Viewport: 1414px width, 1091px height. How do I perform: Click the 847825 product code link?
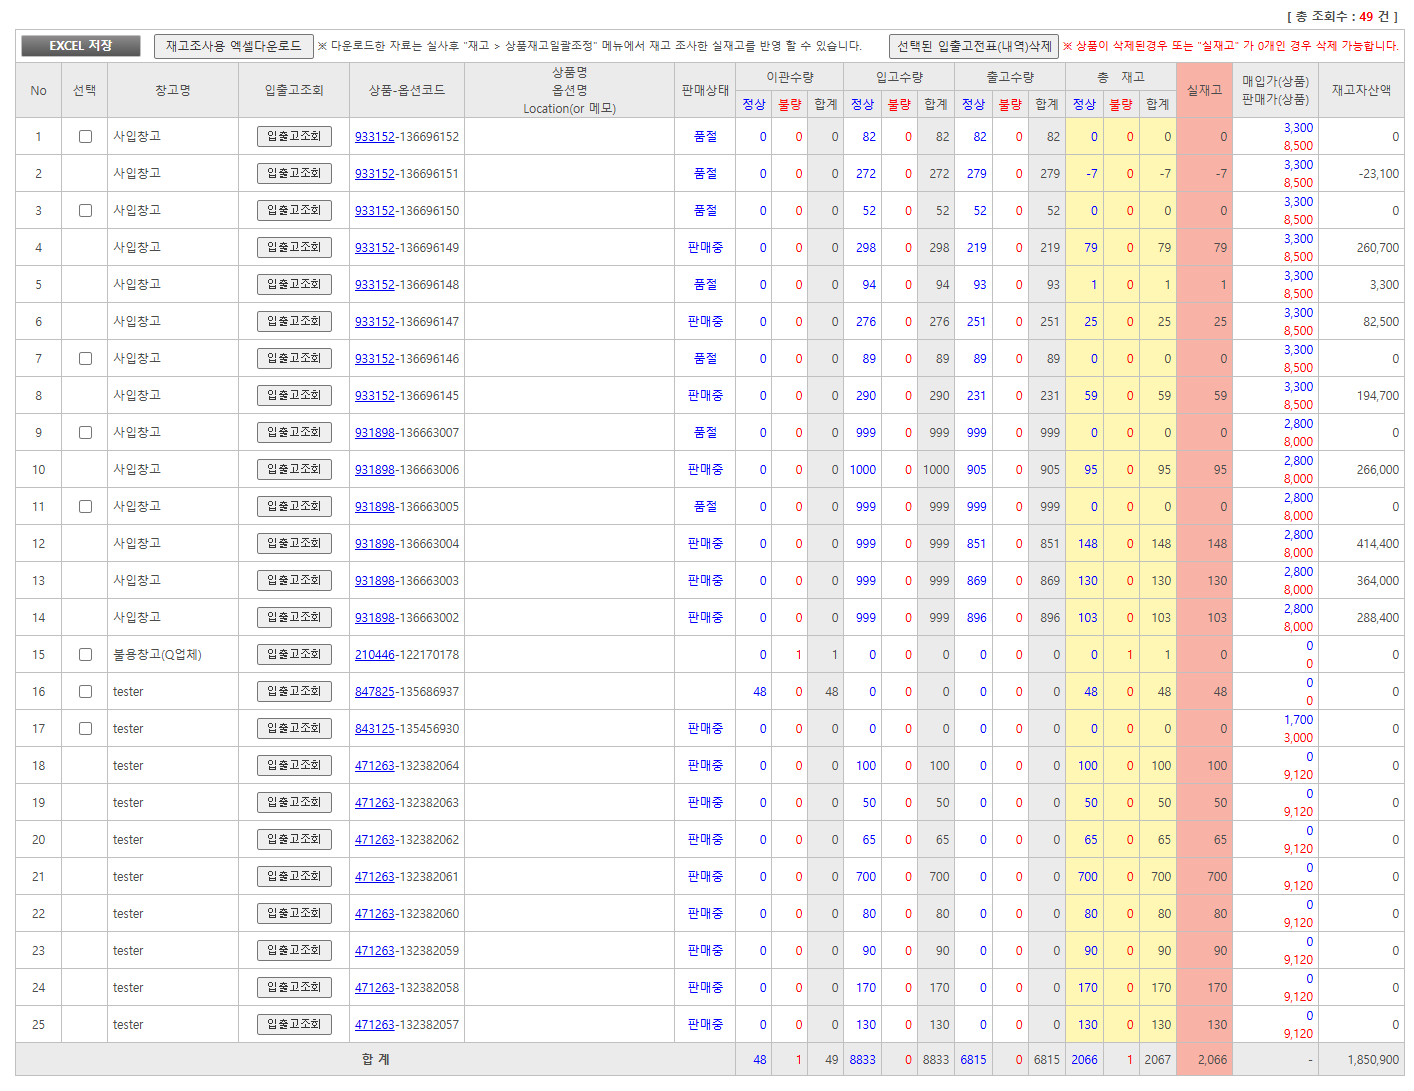pos(374,692)
